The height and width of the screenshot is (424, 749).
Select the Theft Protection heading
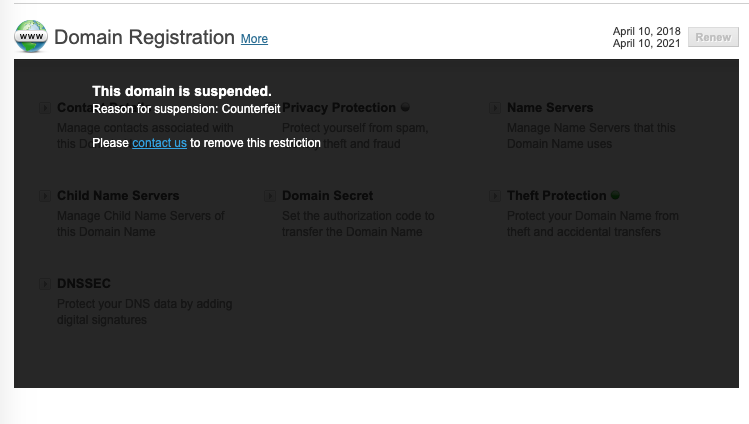pyautogui.click(x=556, y=195)
